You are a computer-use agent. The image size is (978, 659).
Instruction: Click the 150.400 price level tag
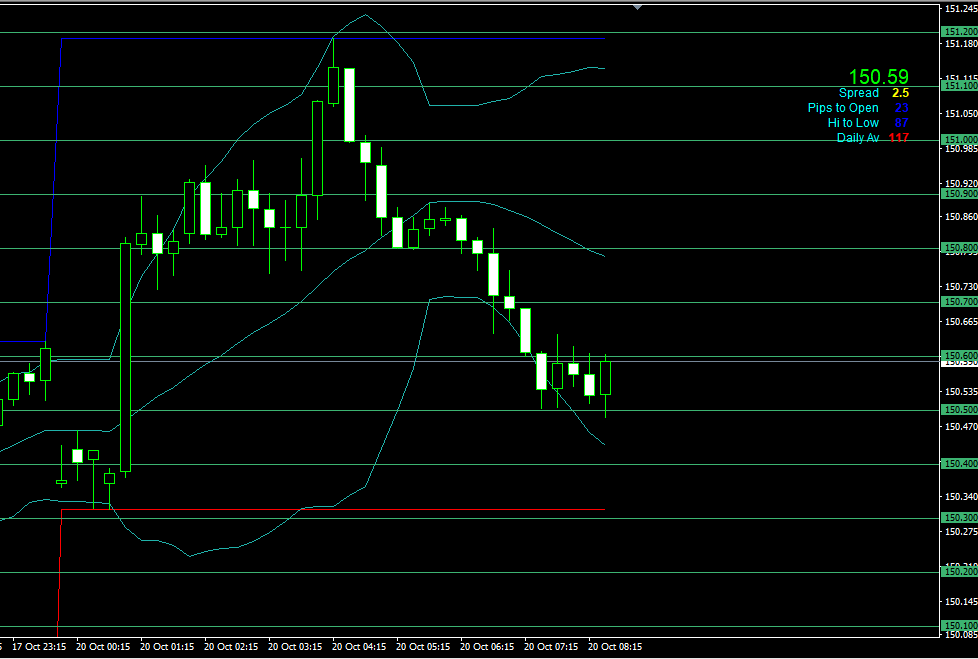pyautogui.click(x=959, y=464)
